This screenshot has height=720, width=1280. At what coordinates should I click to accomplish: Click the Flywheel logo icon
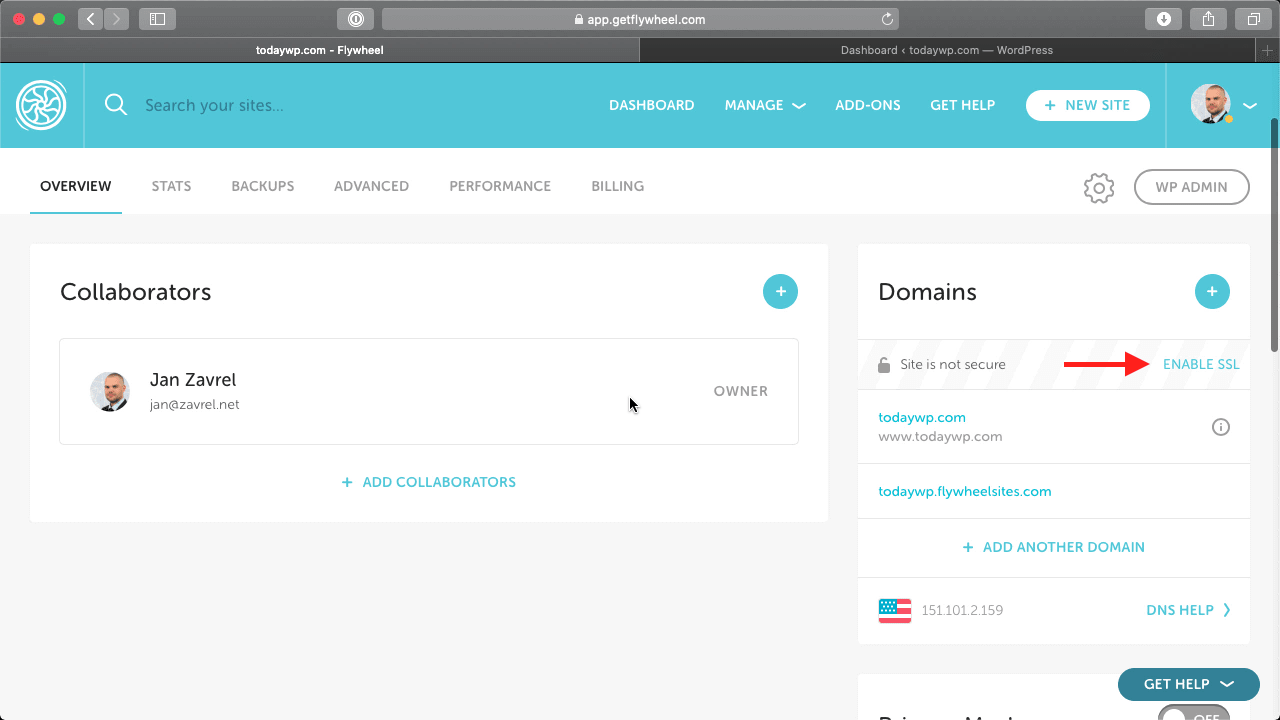pyautogui.click(x=41, y=105)
